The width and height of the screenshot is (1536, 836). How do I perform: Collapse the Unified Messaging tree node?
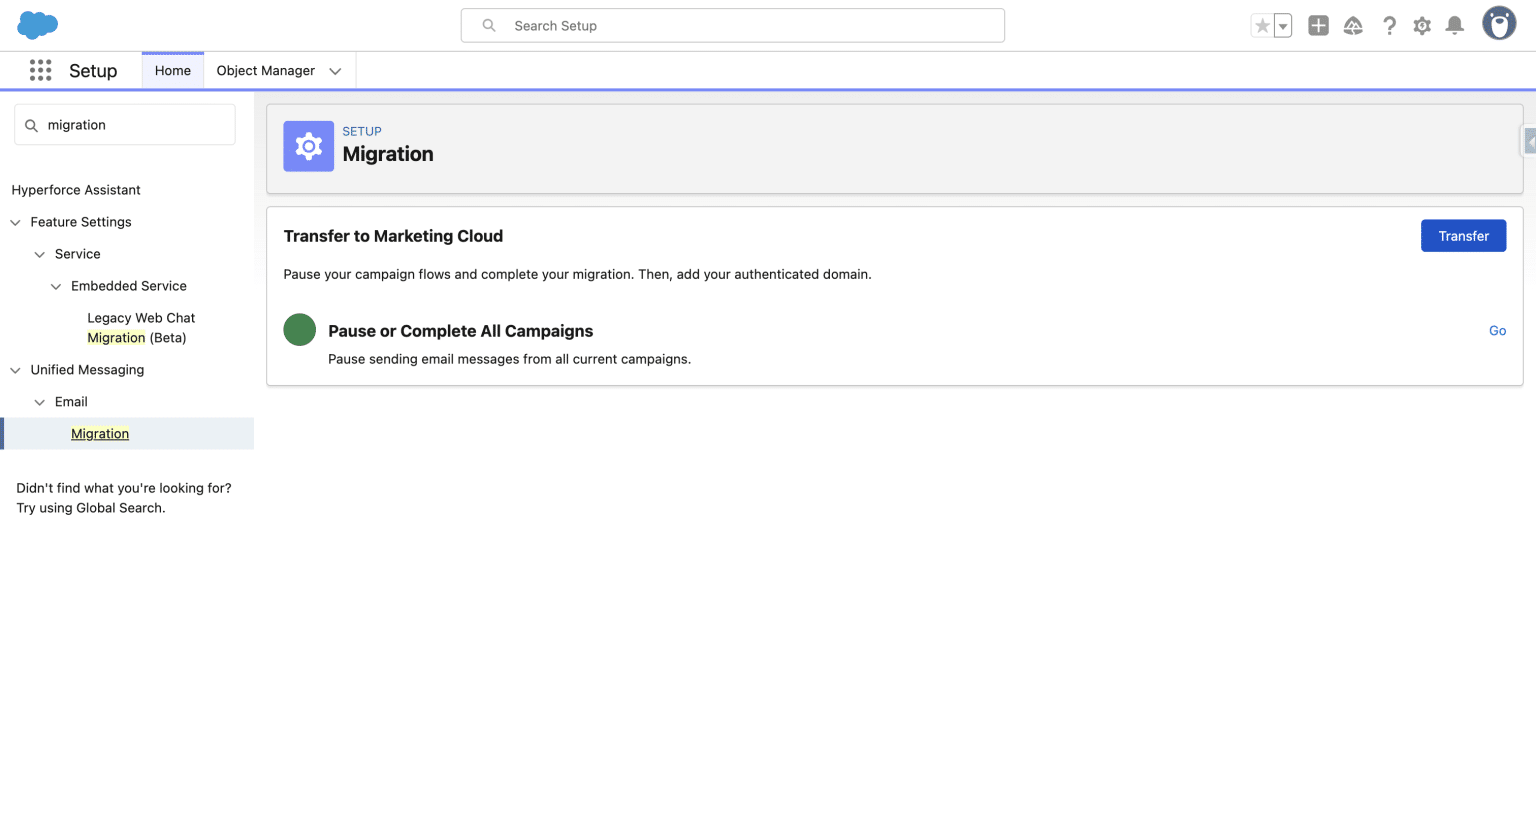[15, 370]
